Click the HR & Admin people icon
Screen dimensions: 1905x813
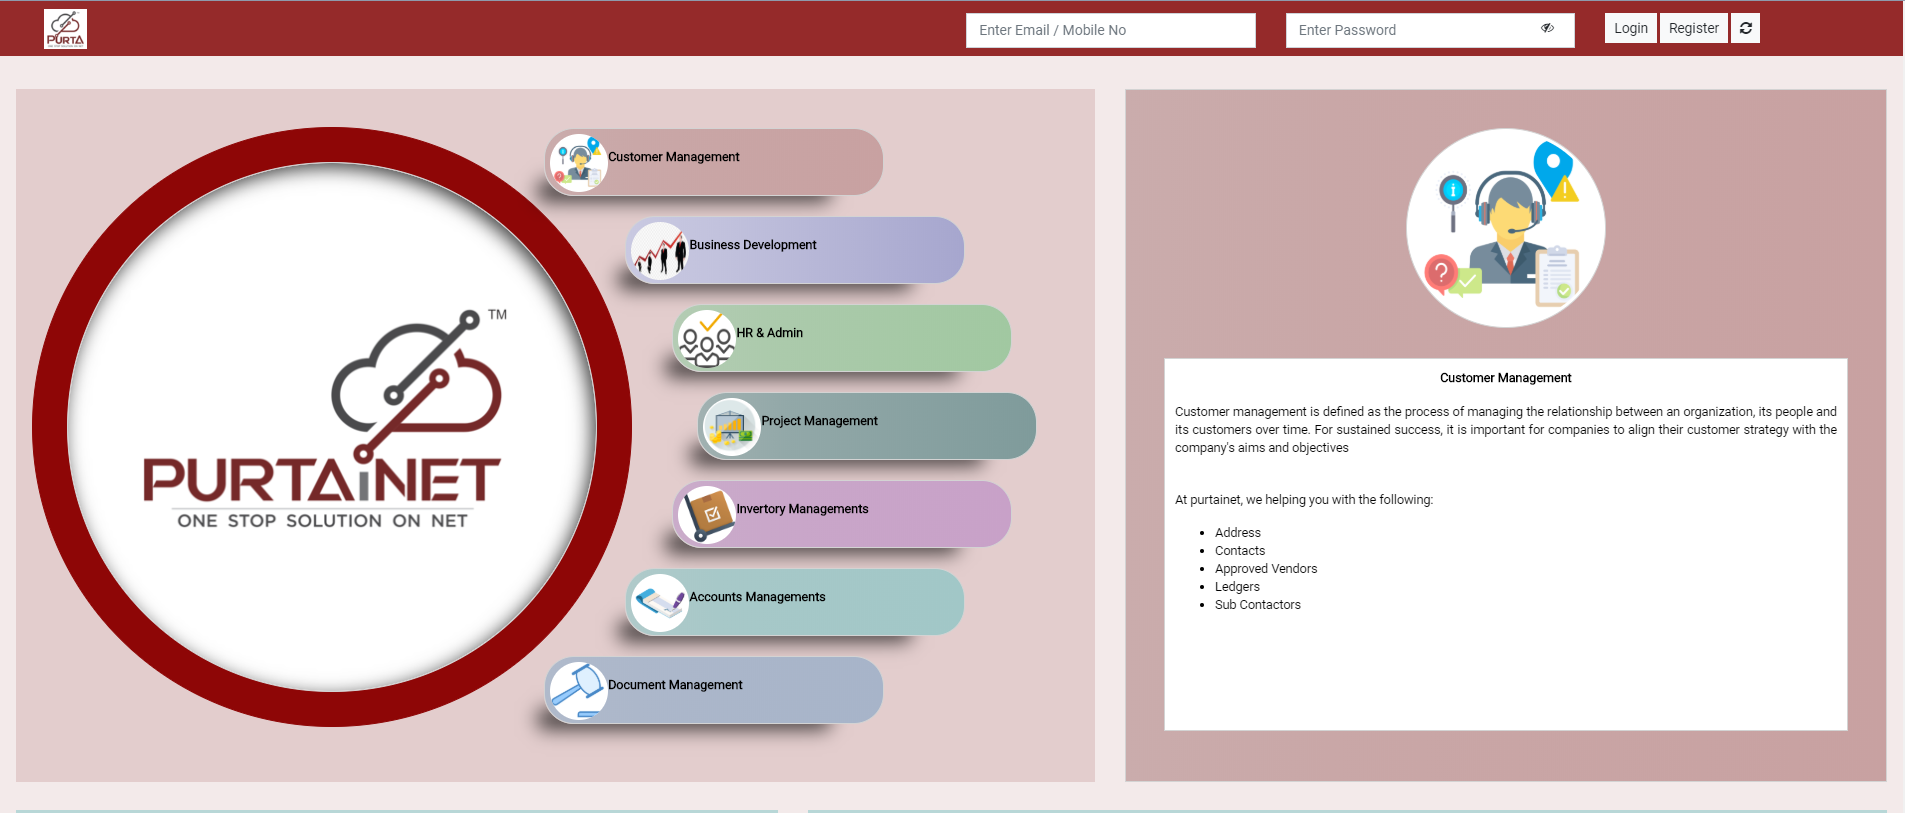(706, 339)
